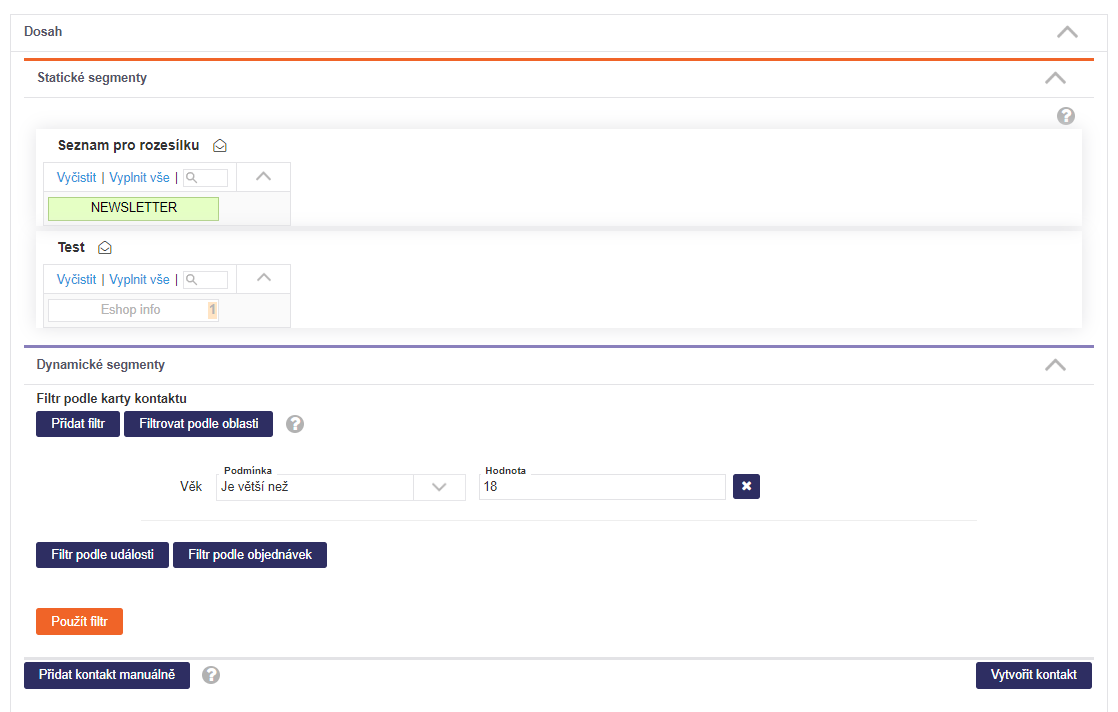The image size is (1118, 712).
Task: Toggle Eshop info segment selection
Action: (133, 310)
